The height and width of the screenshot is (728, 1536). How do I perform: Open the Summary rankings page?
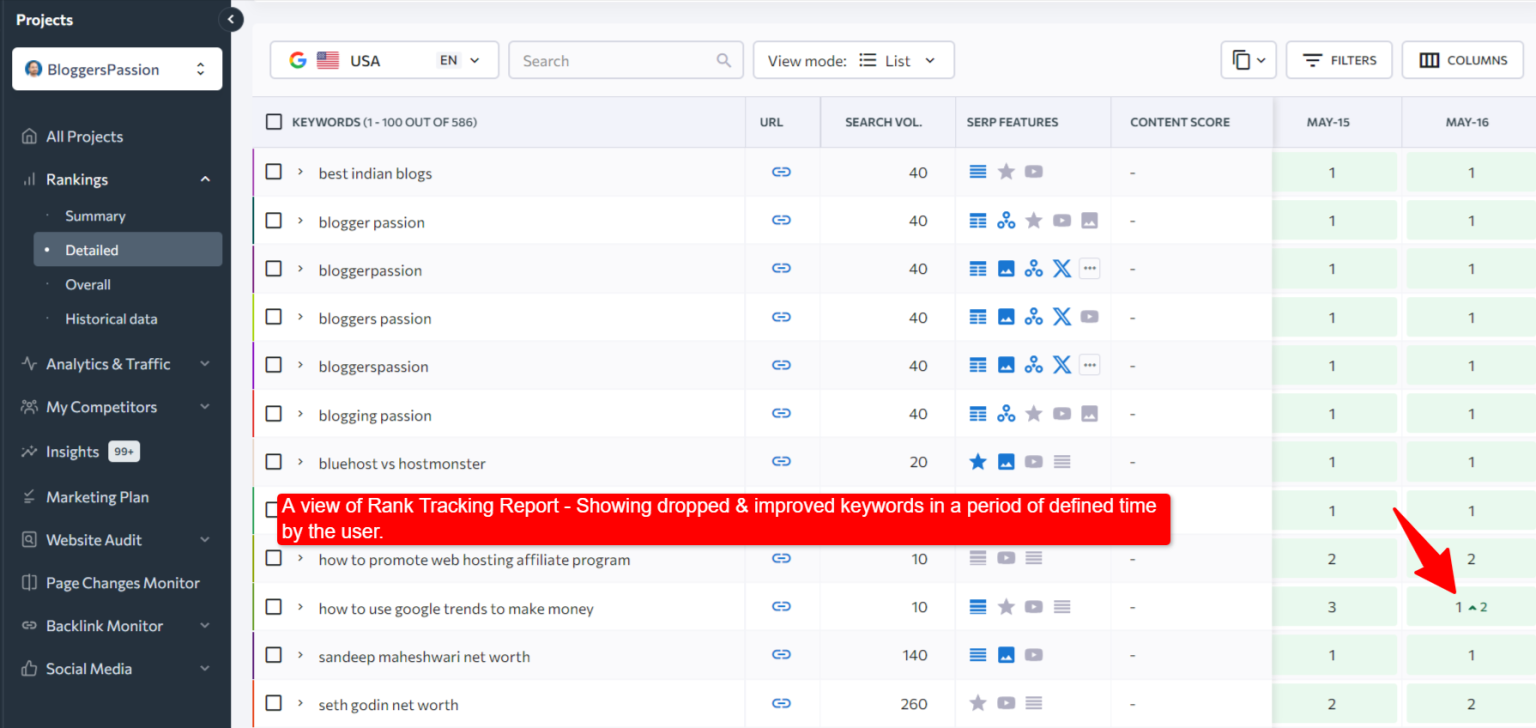point(95,216)
